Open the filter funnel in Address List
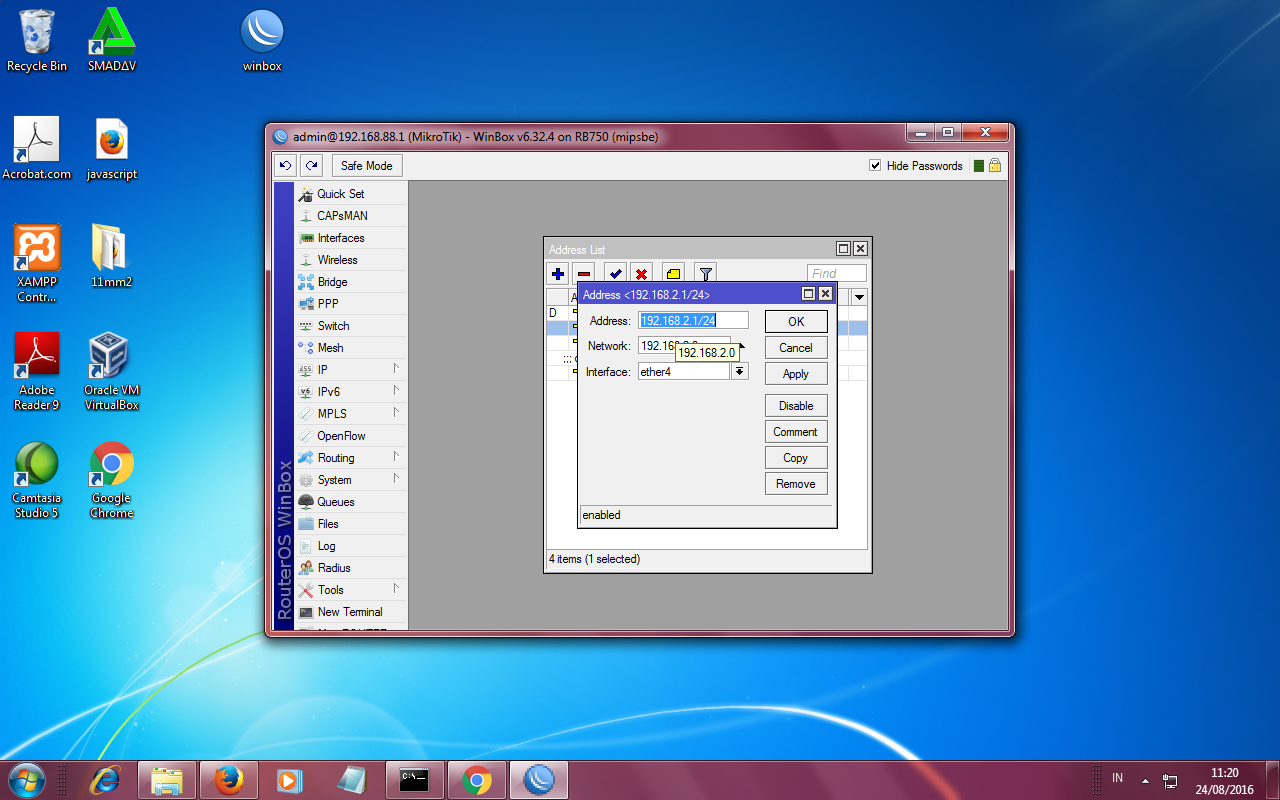This screenshot has height=800, width=1280. pyautogui.click(x=705, y=273)
